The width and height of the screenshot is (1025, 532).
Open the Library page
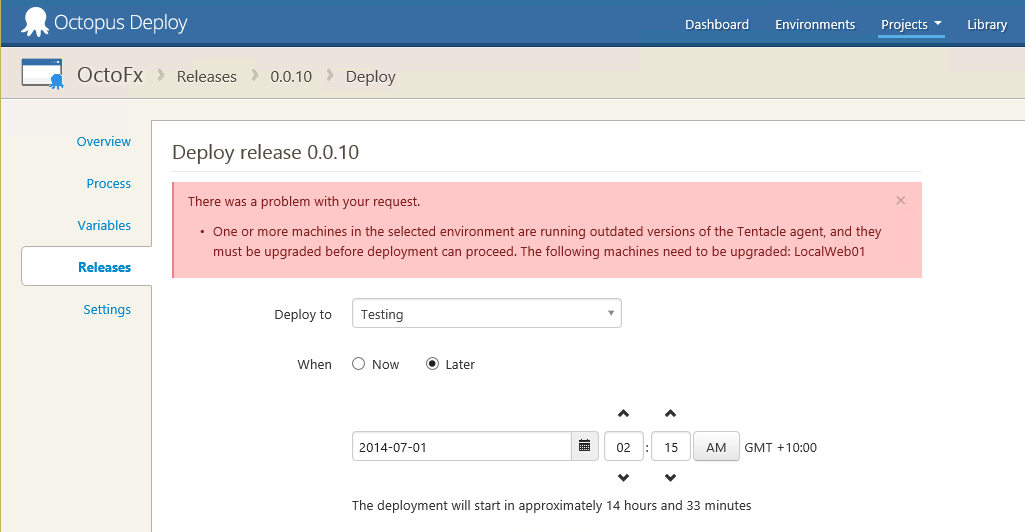[986, 24]
